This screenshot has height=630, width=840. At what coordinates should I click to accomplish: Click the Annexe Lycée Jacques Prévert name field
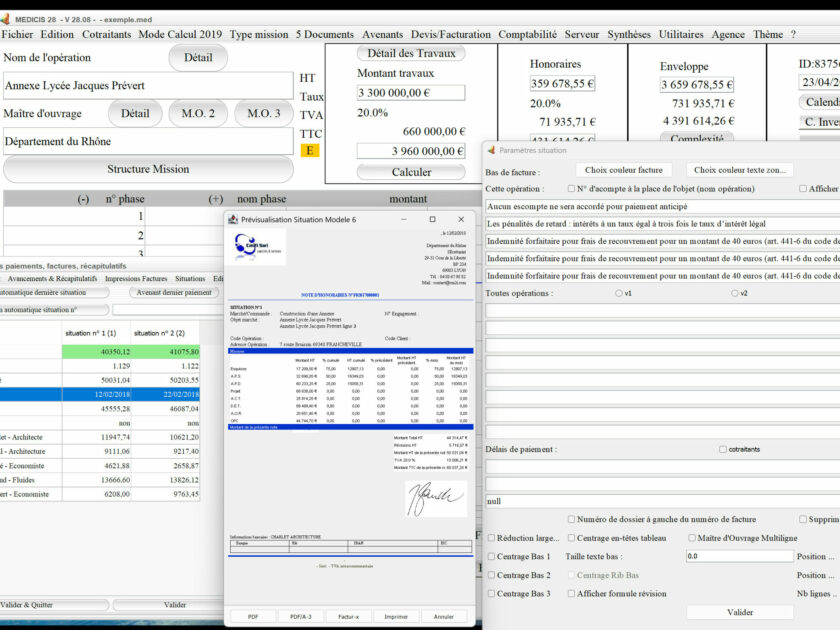pyautogui.click(x=148, y=86)
